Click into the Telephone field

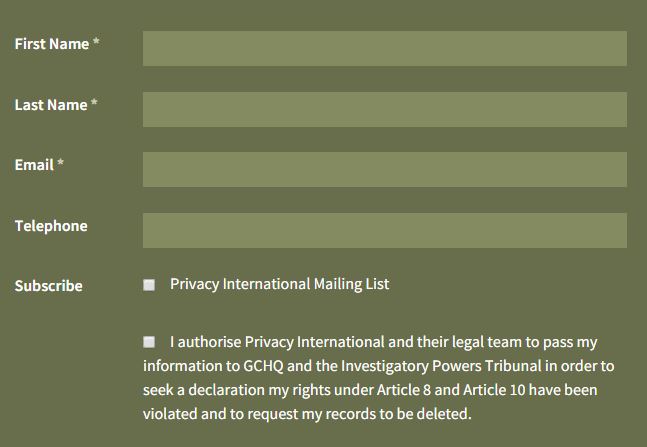click(x=384, y=230)
